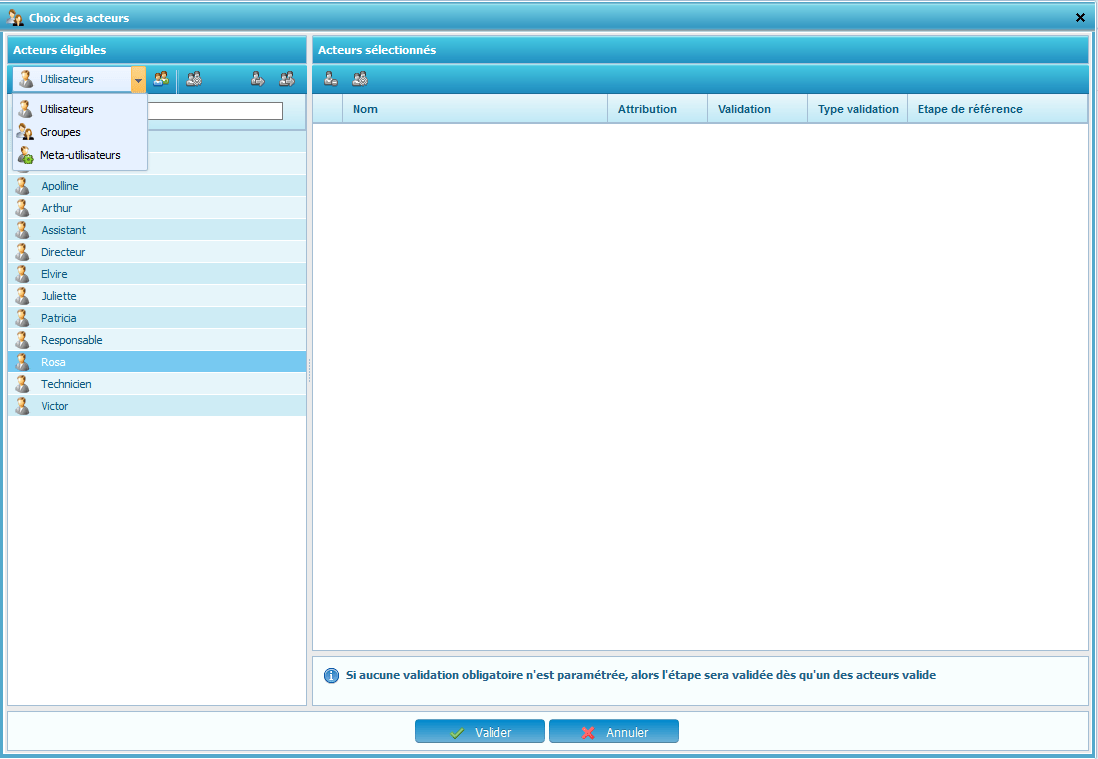Select Technicien in the eligible actors list
The width and height of the screenshot is (1098, 759).
pyautogui.click(x=64, y=384)
